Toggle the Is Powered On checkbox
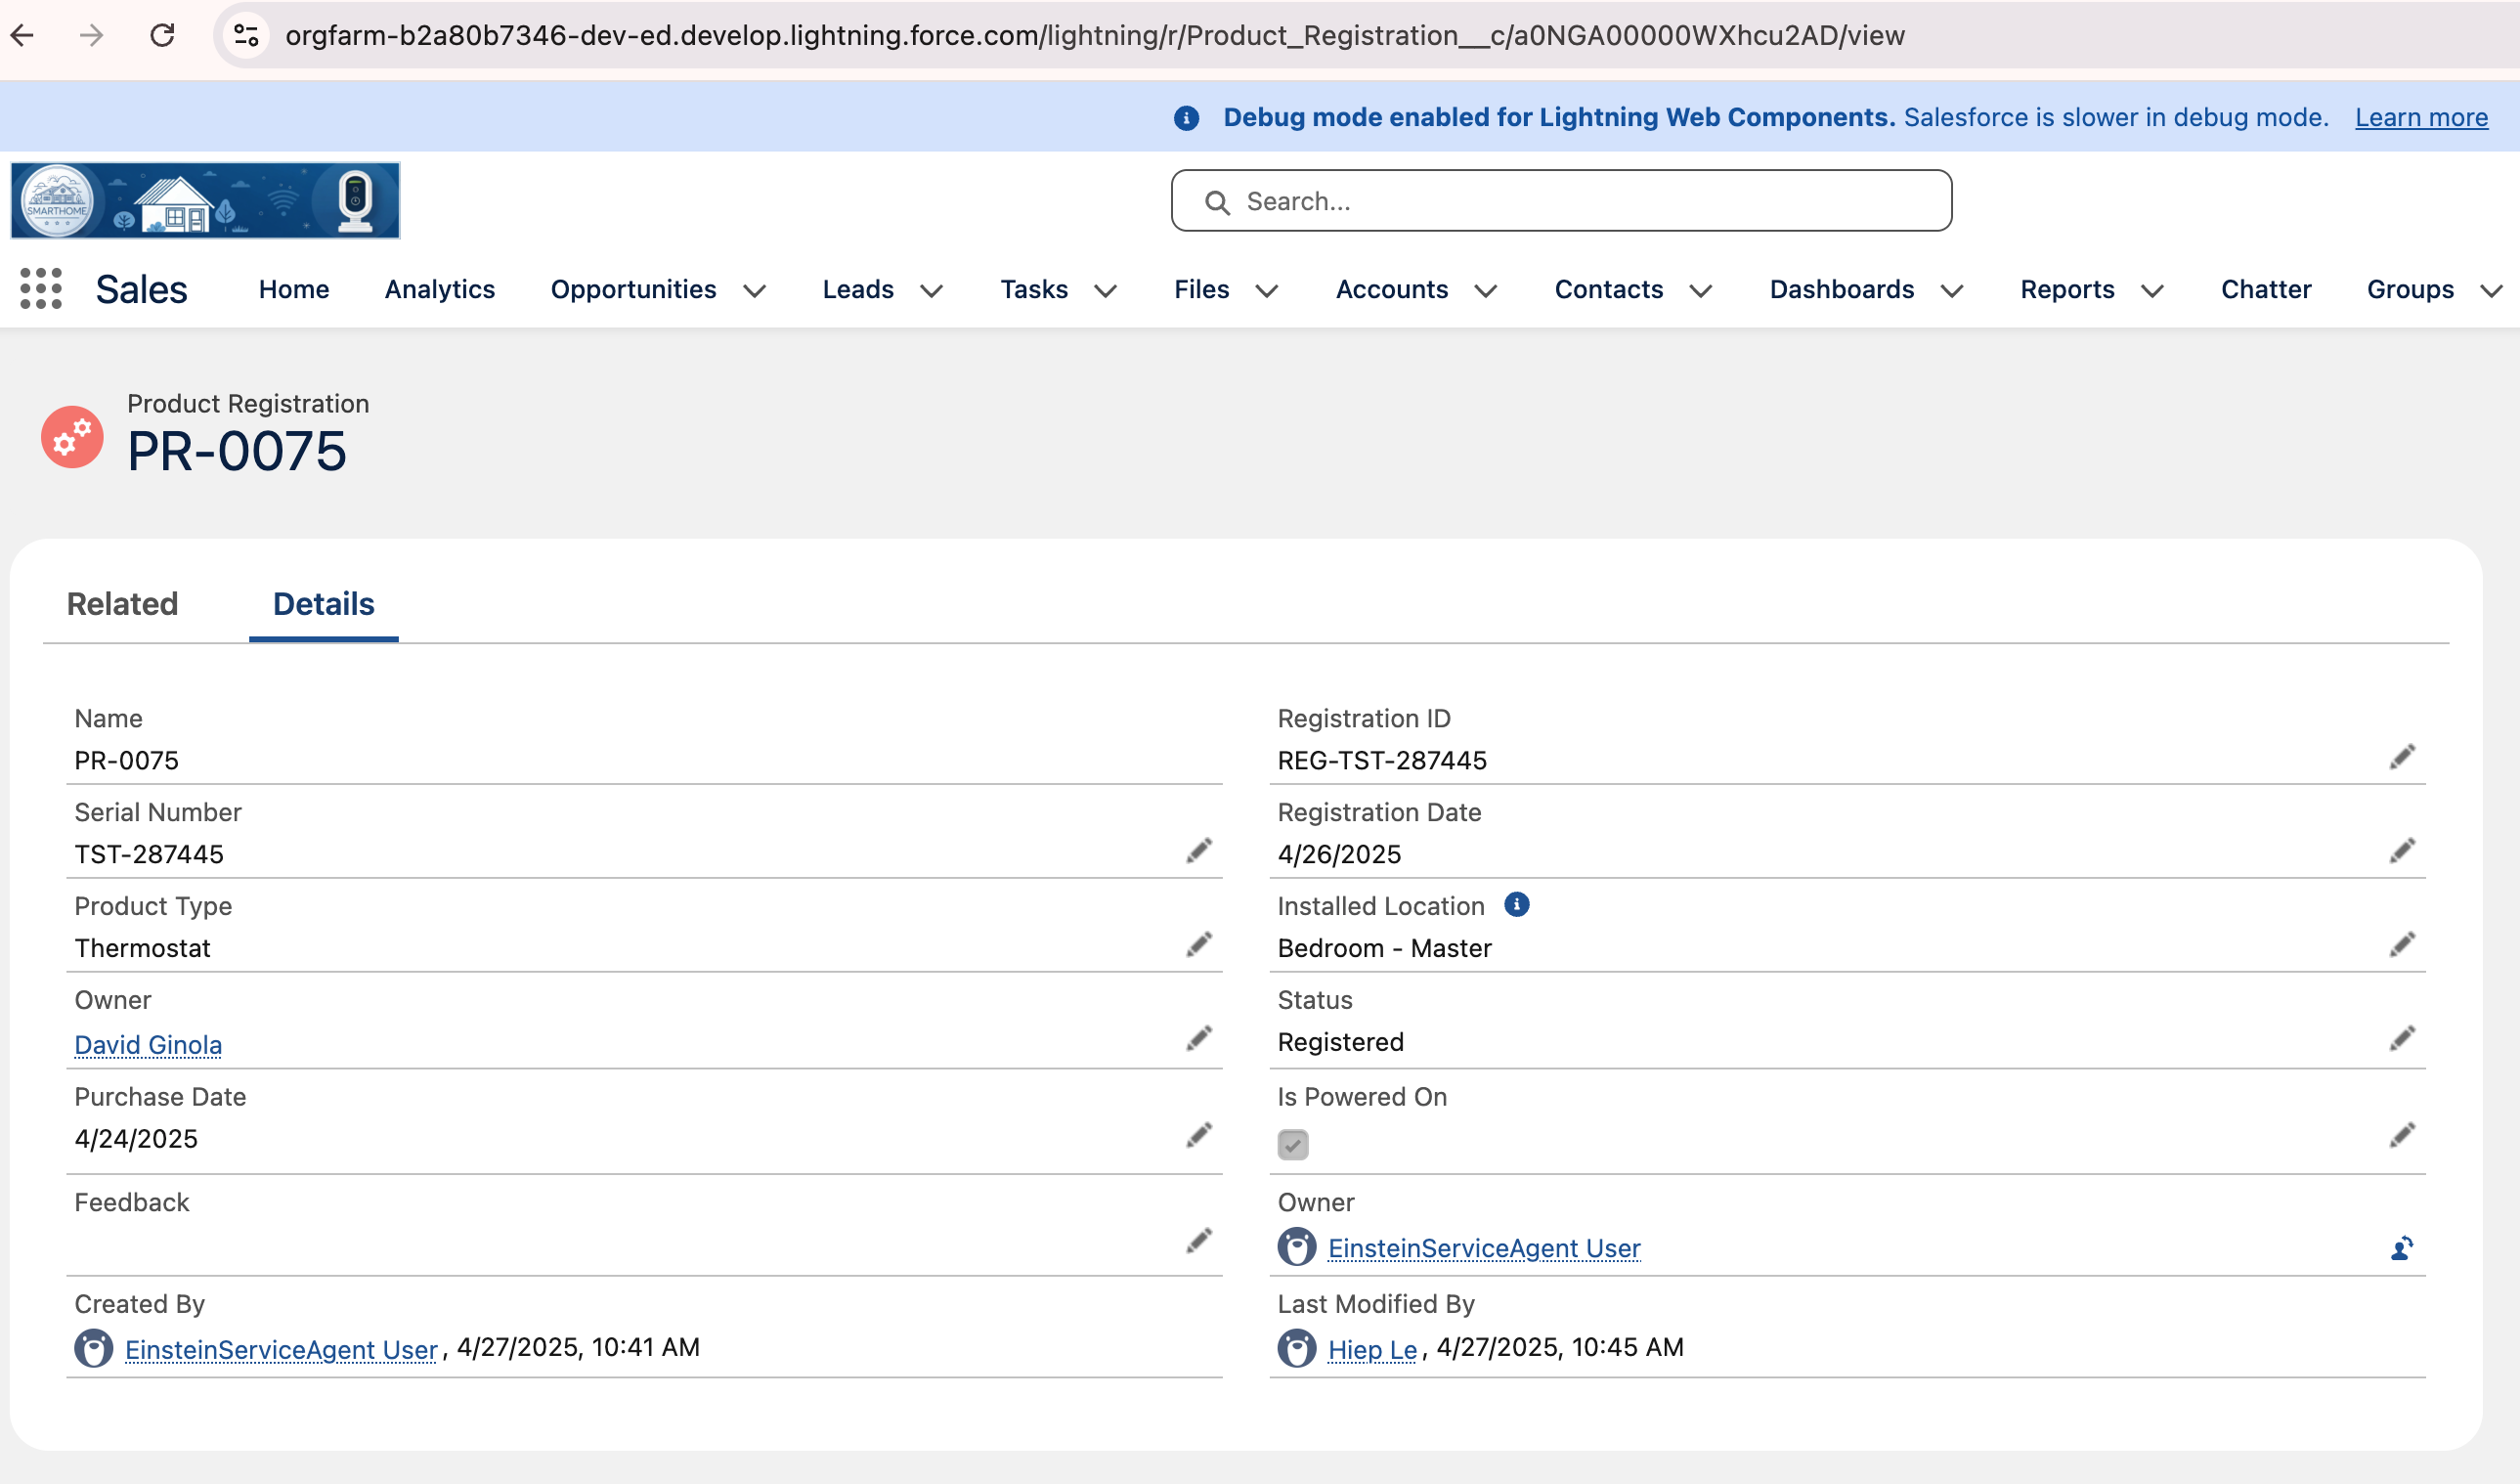The height and width of the screenshot is (1484, 2520). (x=1292, y=1144)
